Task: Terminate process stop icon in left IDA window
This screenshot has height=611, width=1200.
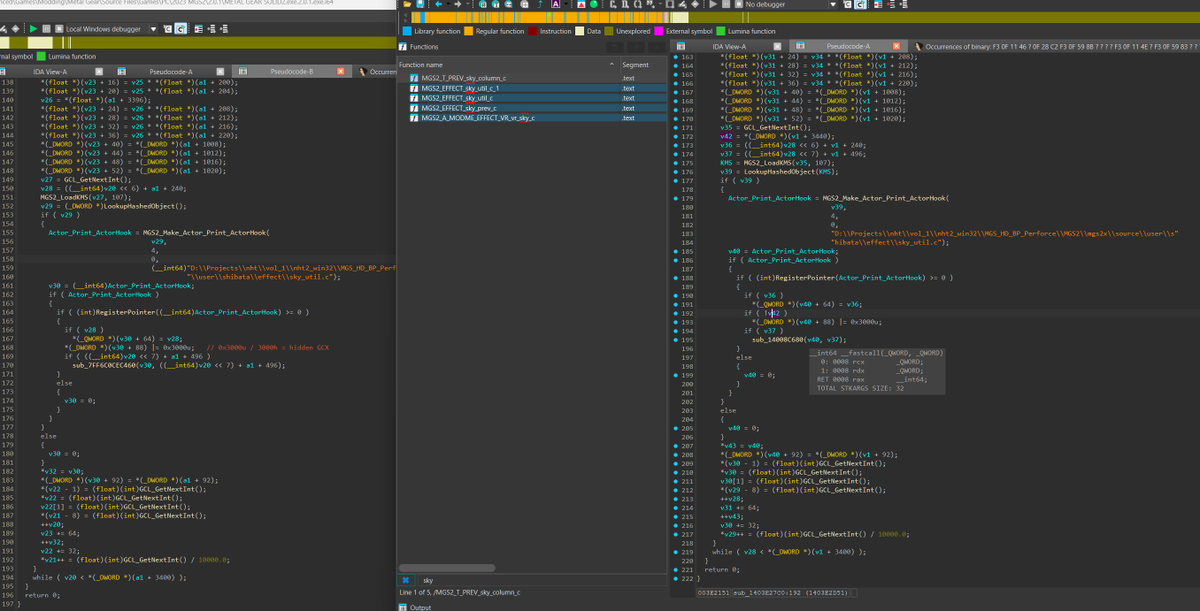Action: click(x=59, y=29)
